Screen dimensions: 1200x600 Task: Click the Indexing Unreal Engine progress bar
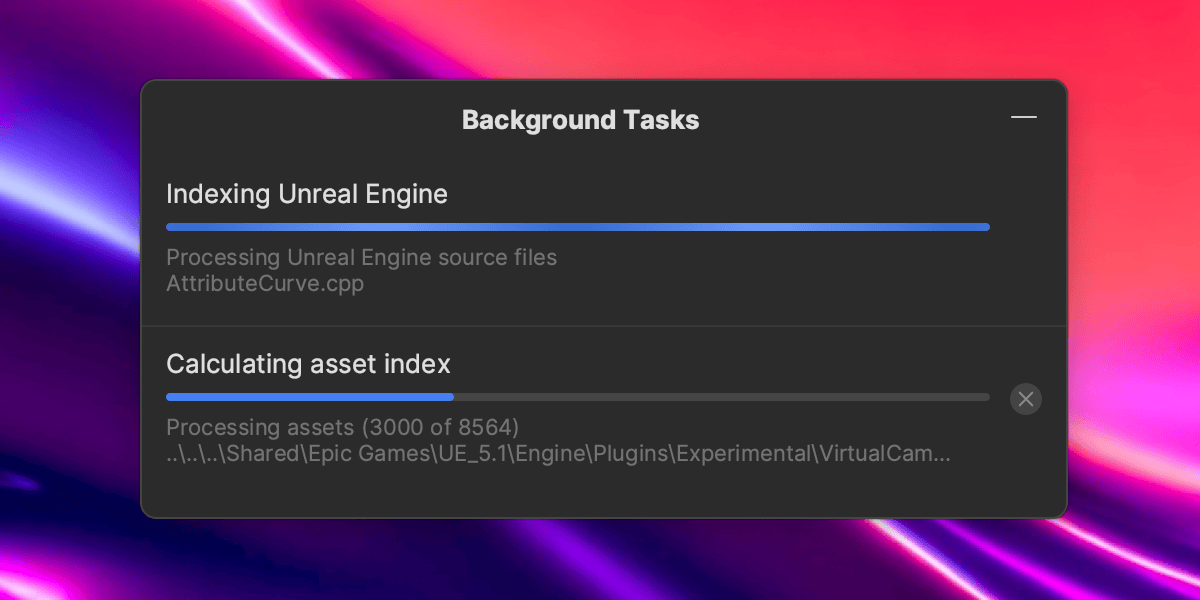[577, 227]
